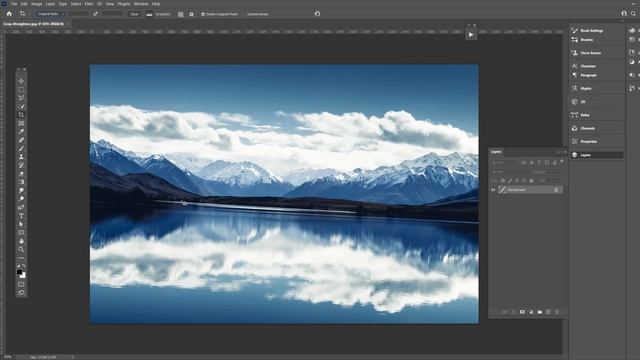
Task: Click the background color swatch
Action: pyautogui.click(x=24, y=276)
